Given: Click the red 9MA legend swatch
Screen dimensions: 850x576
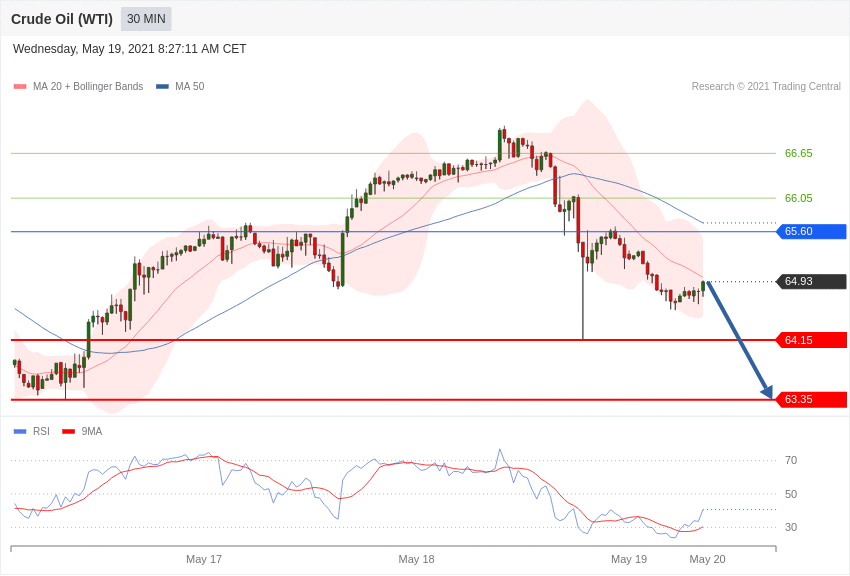Looking at the screenshot, I should tap(69, 431).
